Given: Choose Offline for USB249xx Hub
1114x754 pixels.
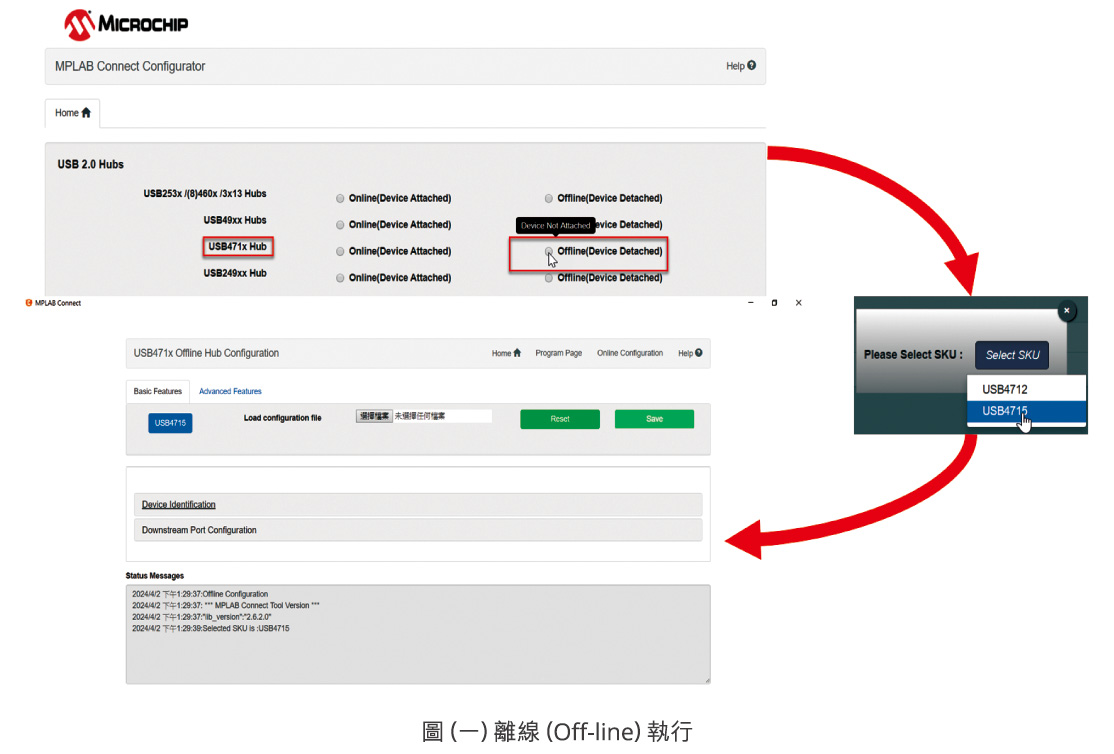Looking at the screenshot, I should 549,277.
